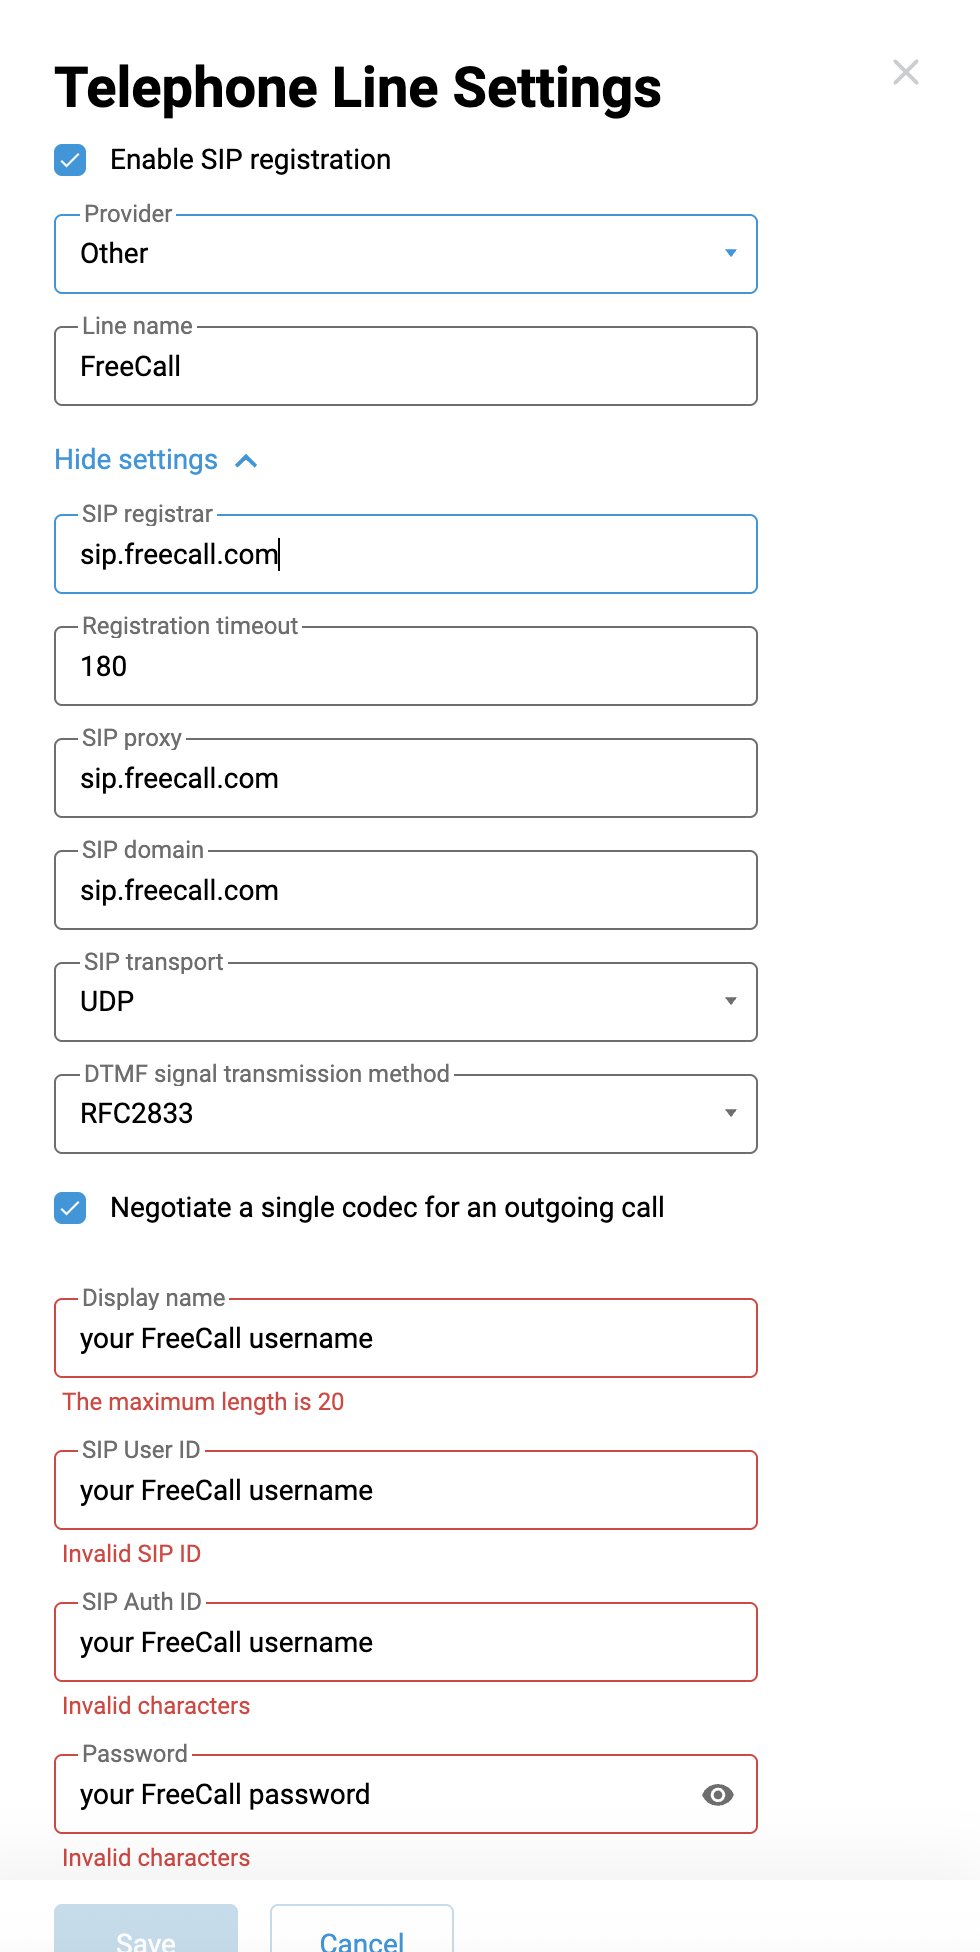Show password with the eye icon
Screen dimensions: 980x1952
tap(718, 1795)
